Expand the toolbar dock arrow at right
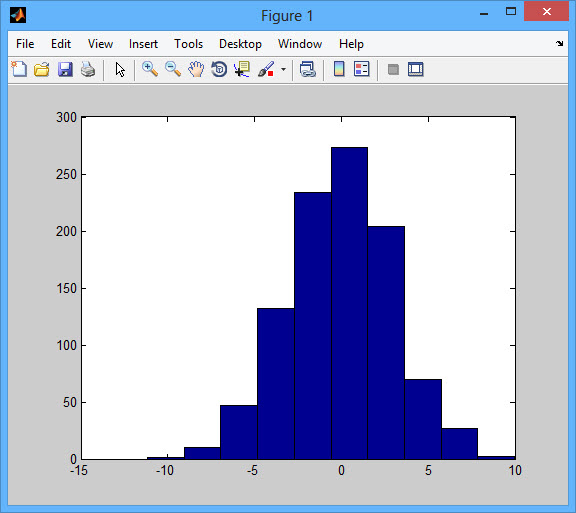The width and height of the screenshot is (576, 513). click(x=559, y=43)
